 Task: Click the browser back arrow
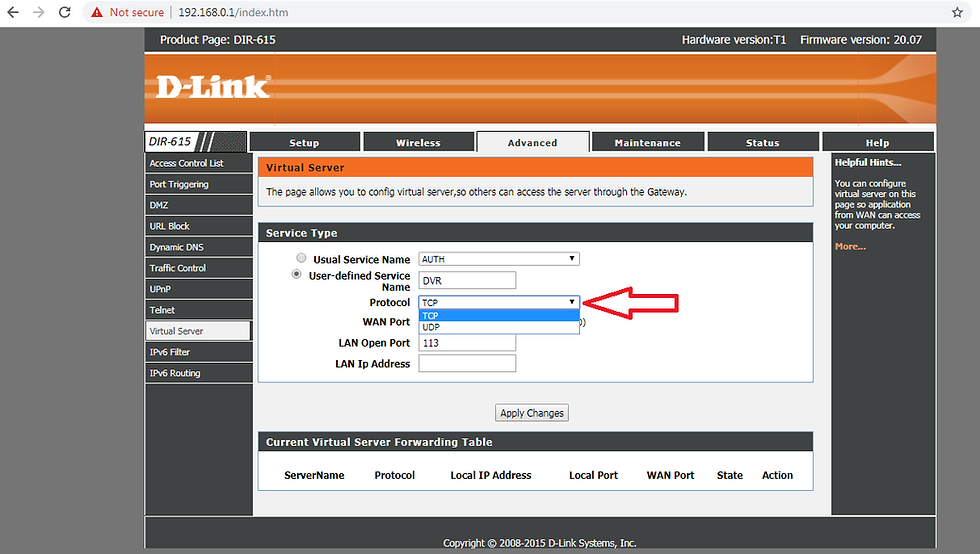12,12
